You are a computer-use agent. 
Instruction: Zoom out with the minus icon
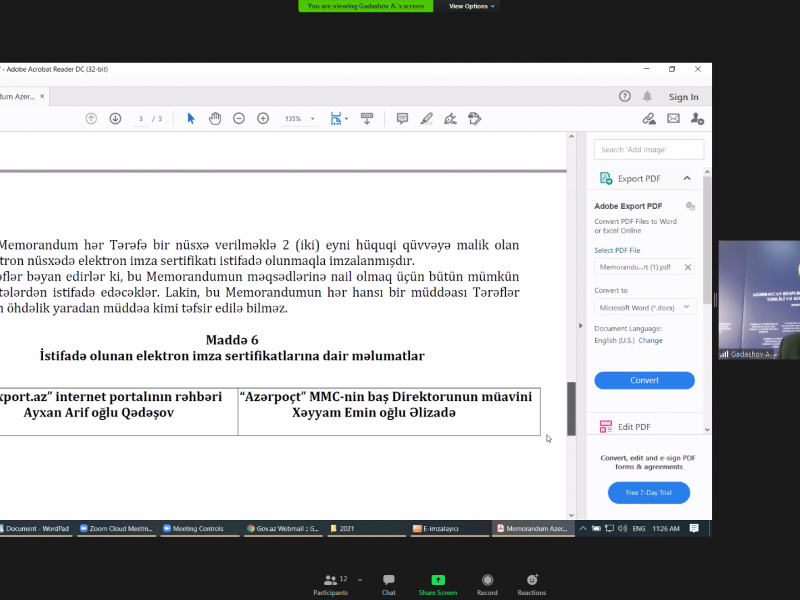(239, 119)
